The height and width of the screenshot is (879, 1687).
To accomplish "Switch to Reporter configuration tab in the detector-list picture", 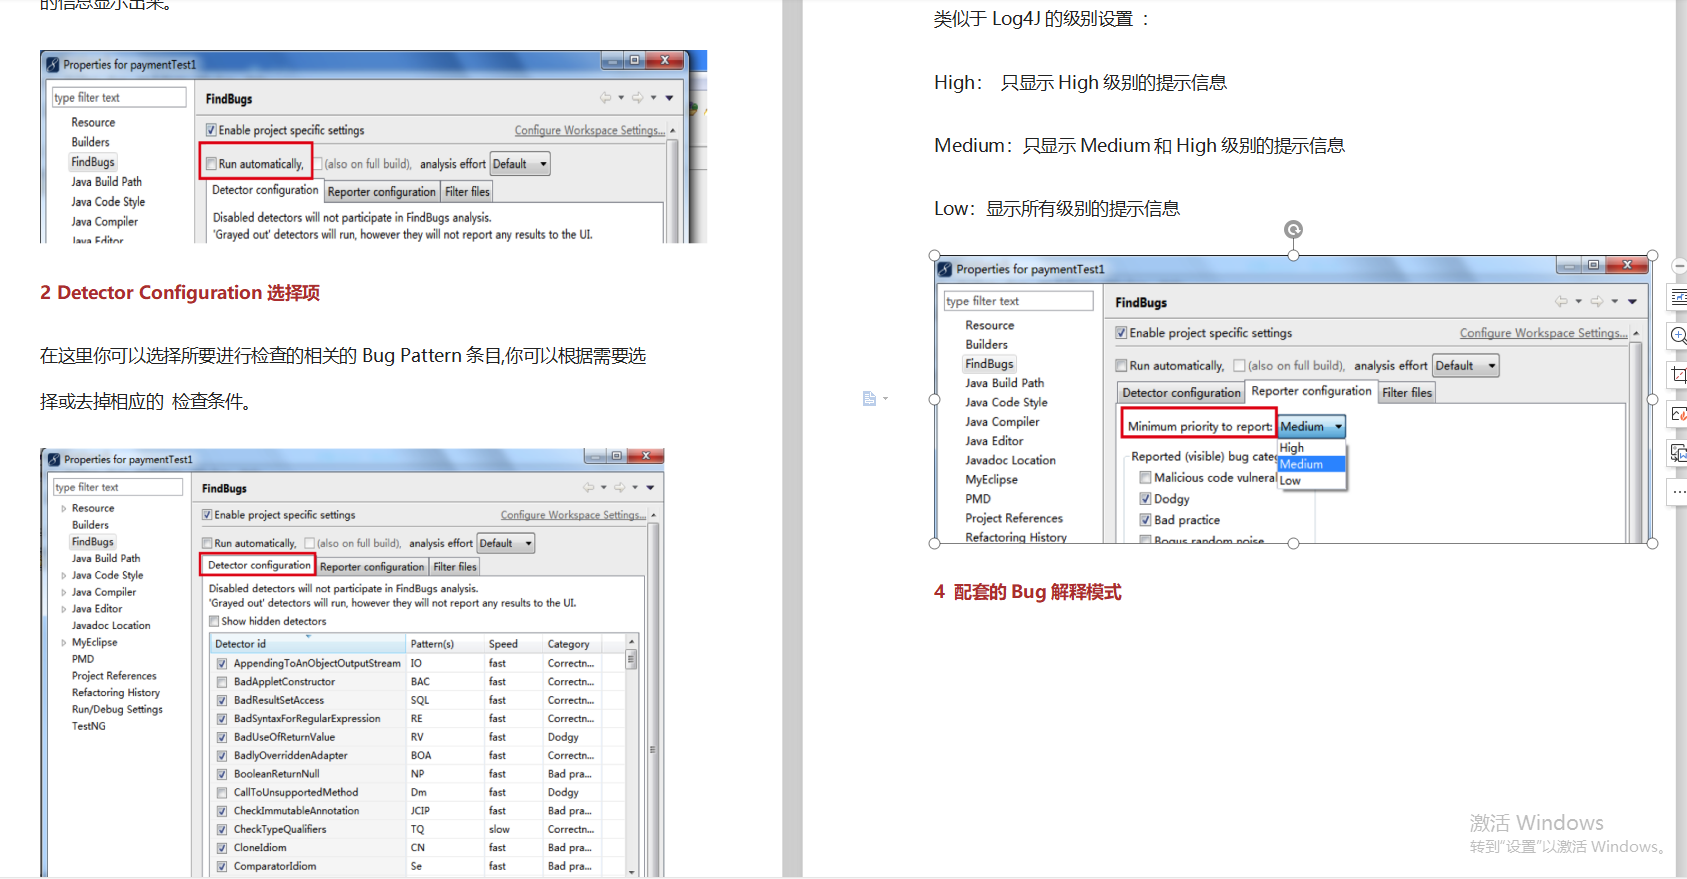I will (x=372, y=567).
